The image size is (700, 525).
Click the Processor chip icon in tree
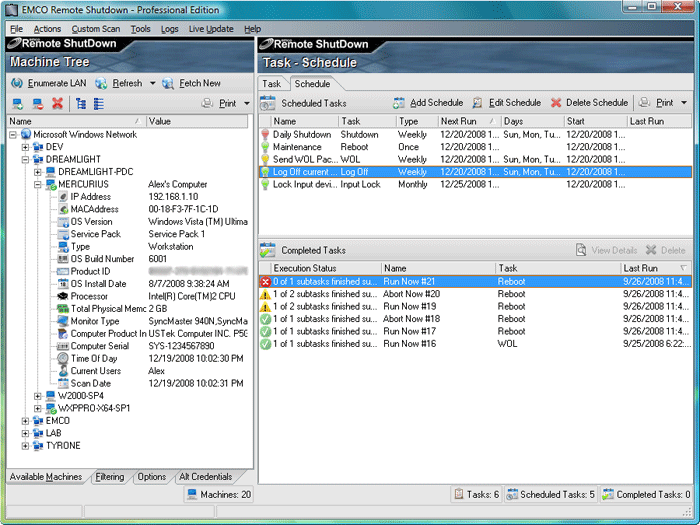click(63, 296)
